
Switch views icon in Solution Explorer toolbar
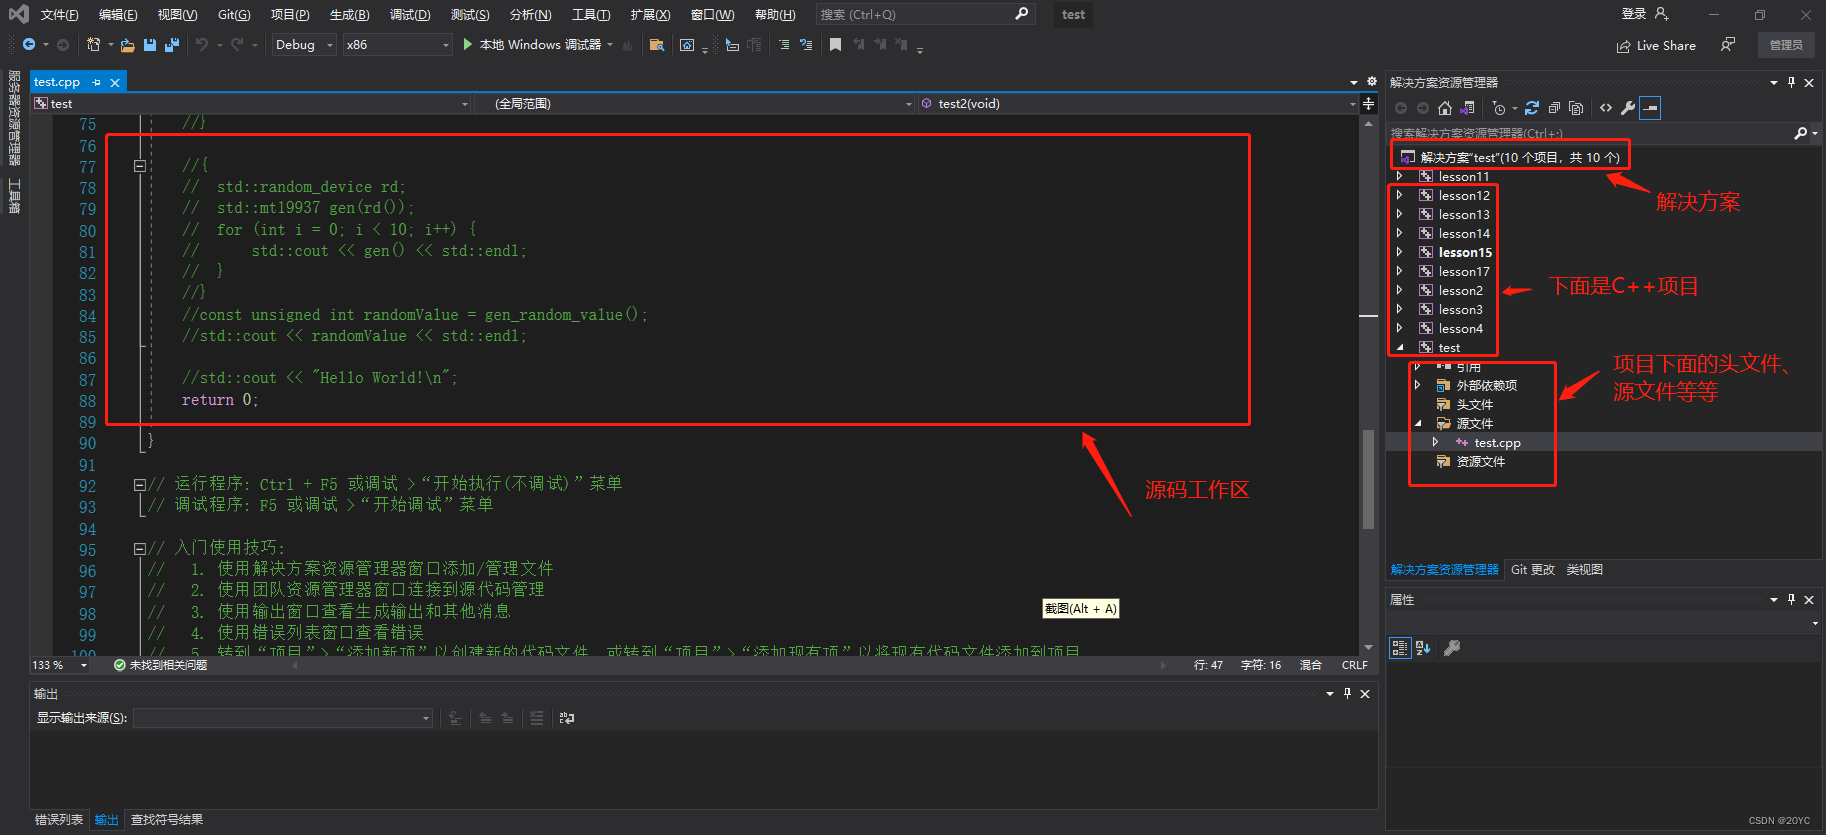pos(1467,108)
